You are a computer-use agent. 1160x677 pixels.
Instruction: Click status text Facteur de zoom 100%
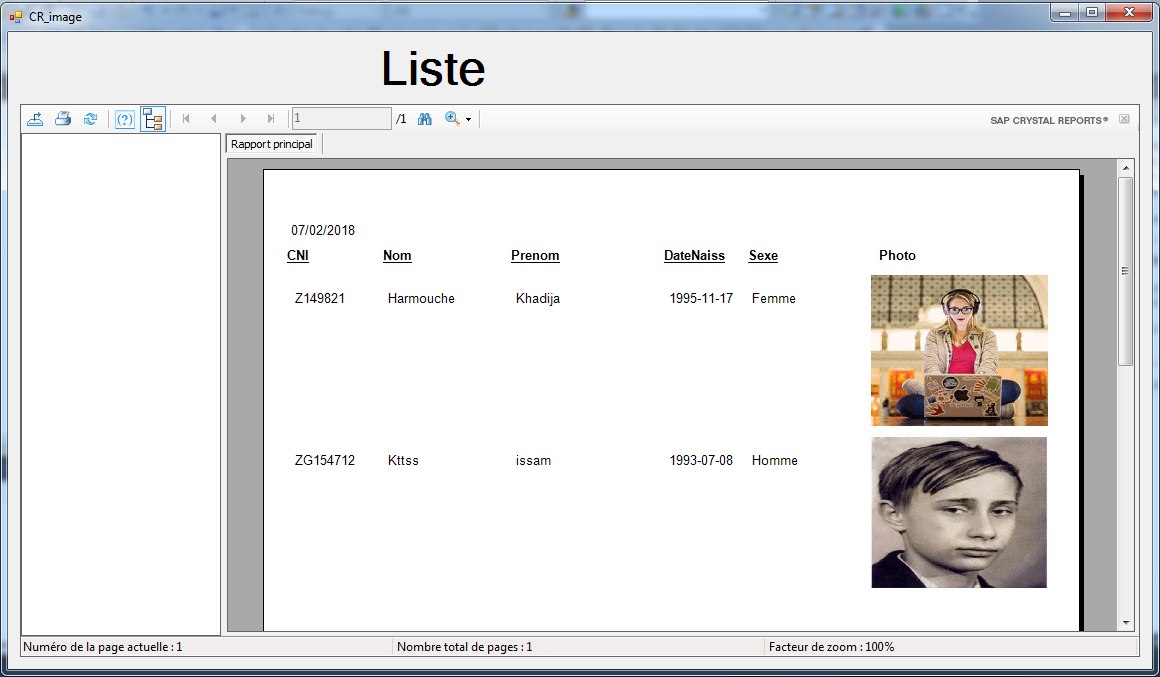[832, 647]
